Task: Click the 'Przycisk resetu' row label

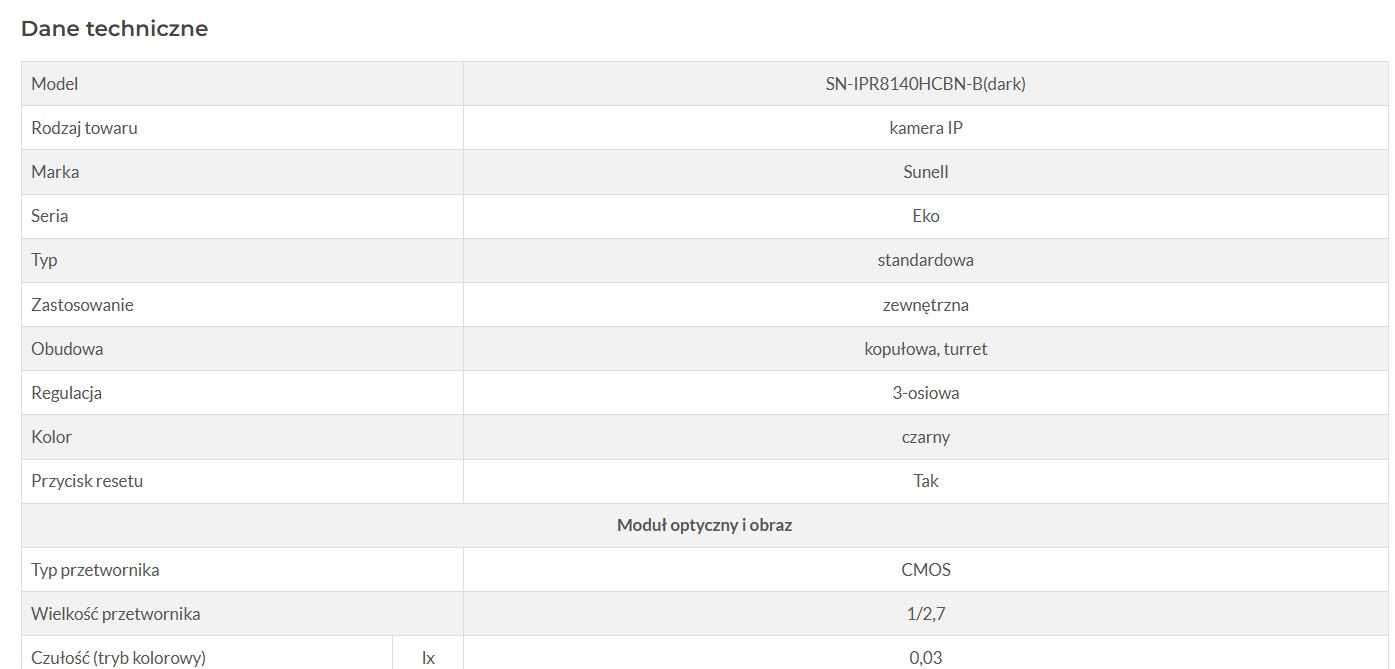Action: pos(87,481)
